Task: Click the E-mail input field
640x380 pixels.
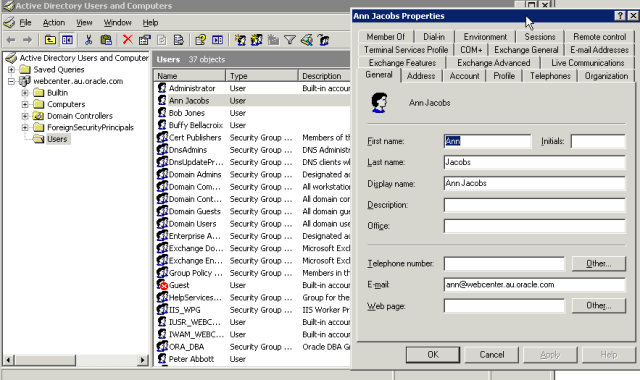Action: click(x=534, y=284)
